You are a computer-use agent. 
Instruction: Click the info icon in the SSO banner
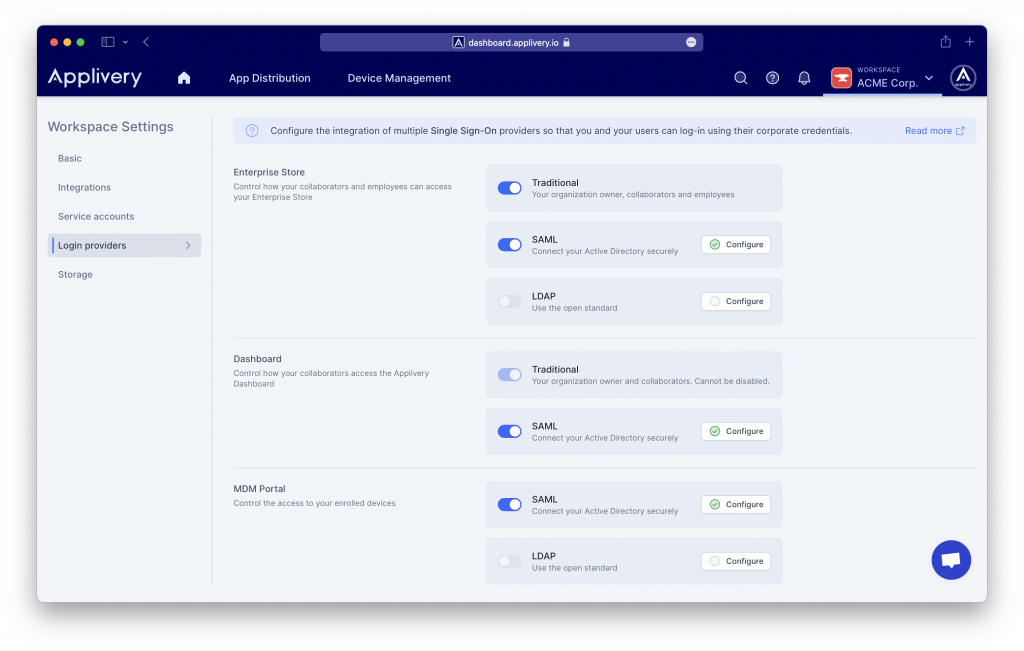point(252,131)
